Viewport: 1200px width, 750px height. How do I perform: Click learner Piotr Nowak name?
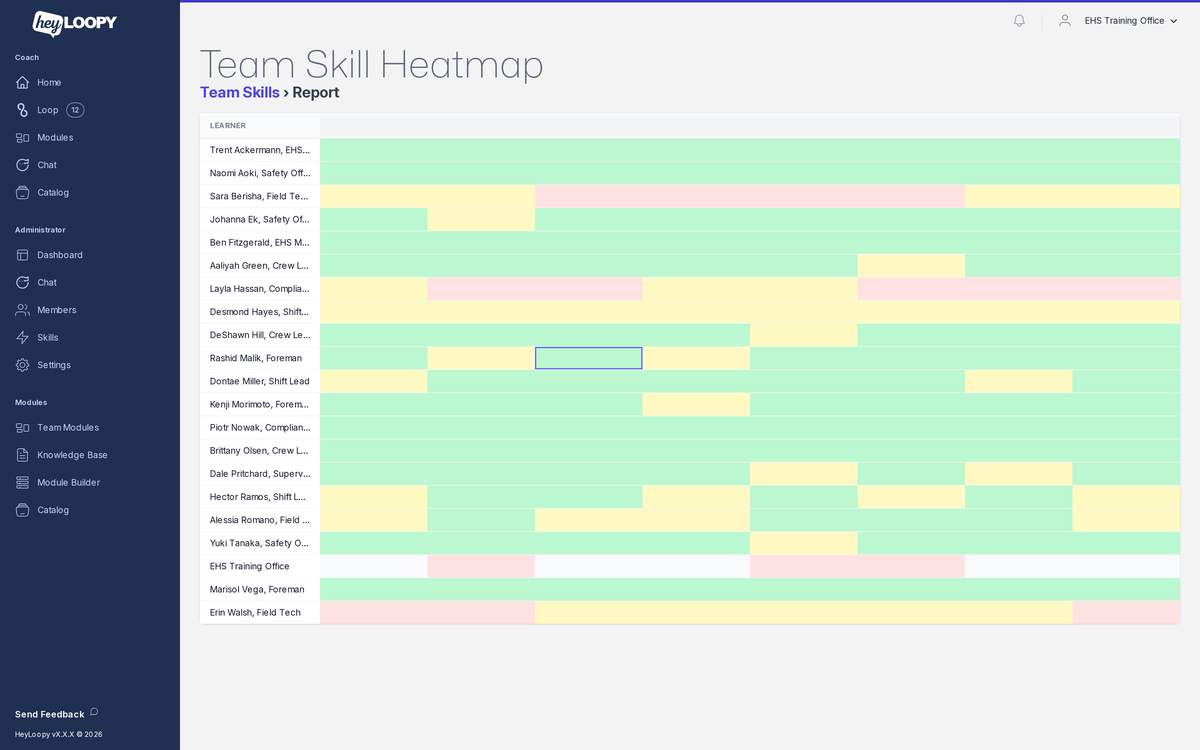coord(260,427)
